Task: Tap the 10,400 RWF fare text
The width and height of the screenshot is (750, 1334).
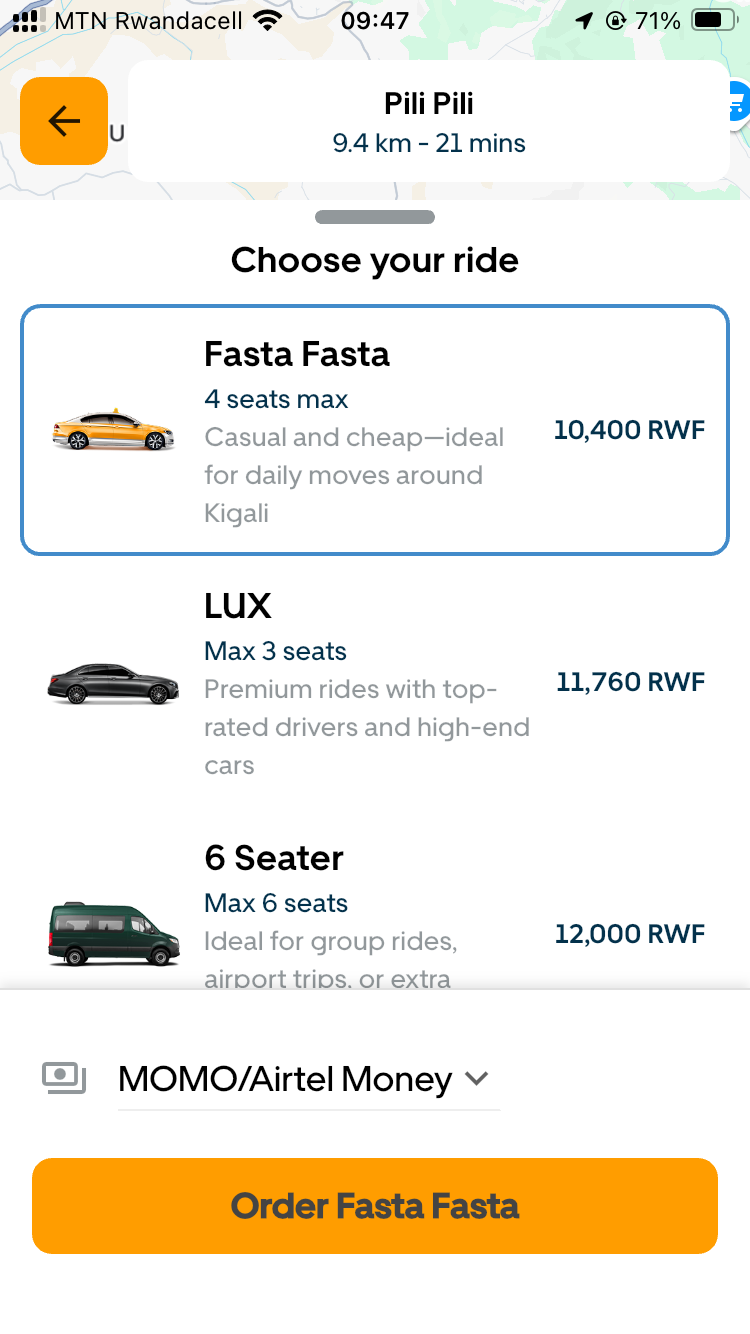Action: pos(629,430)
